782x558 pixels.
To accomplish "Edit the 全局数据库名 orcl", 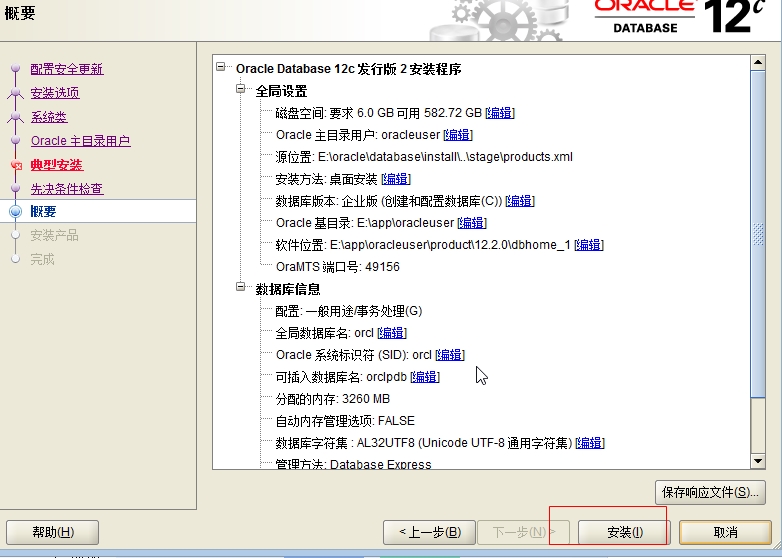I will click(392, 332).
